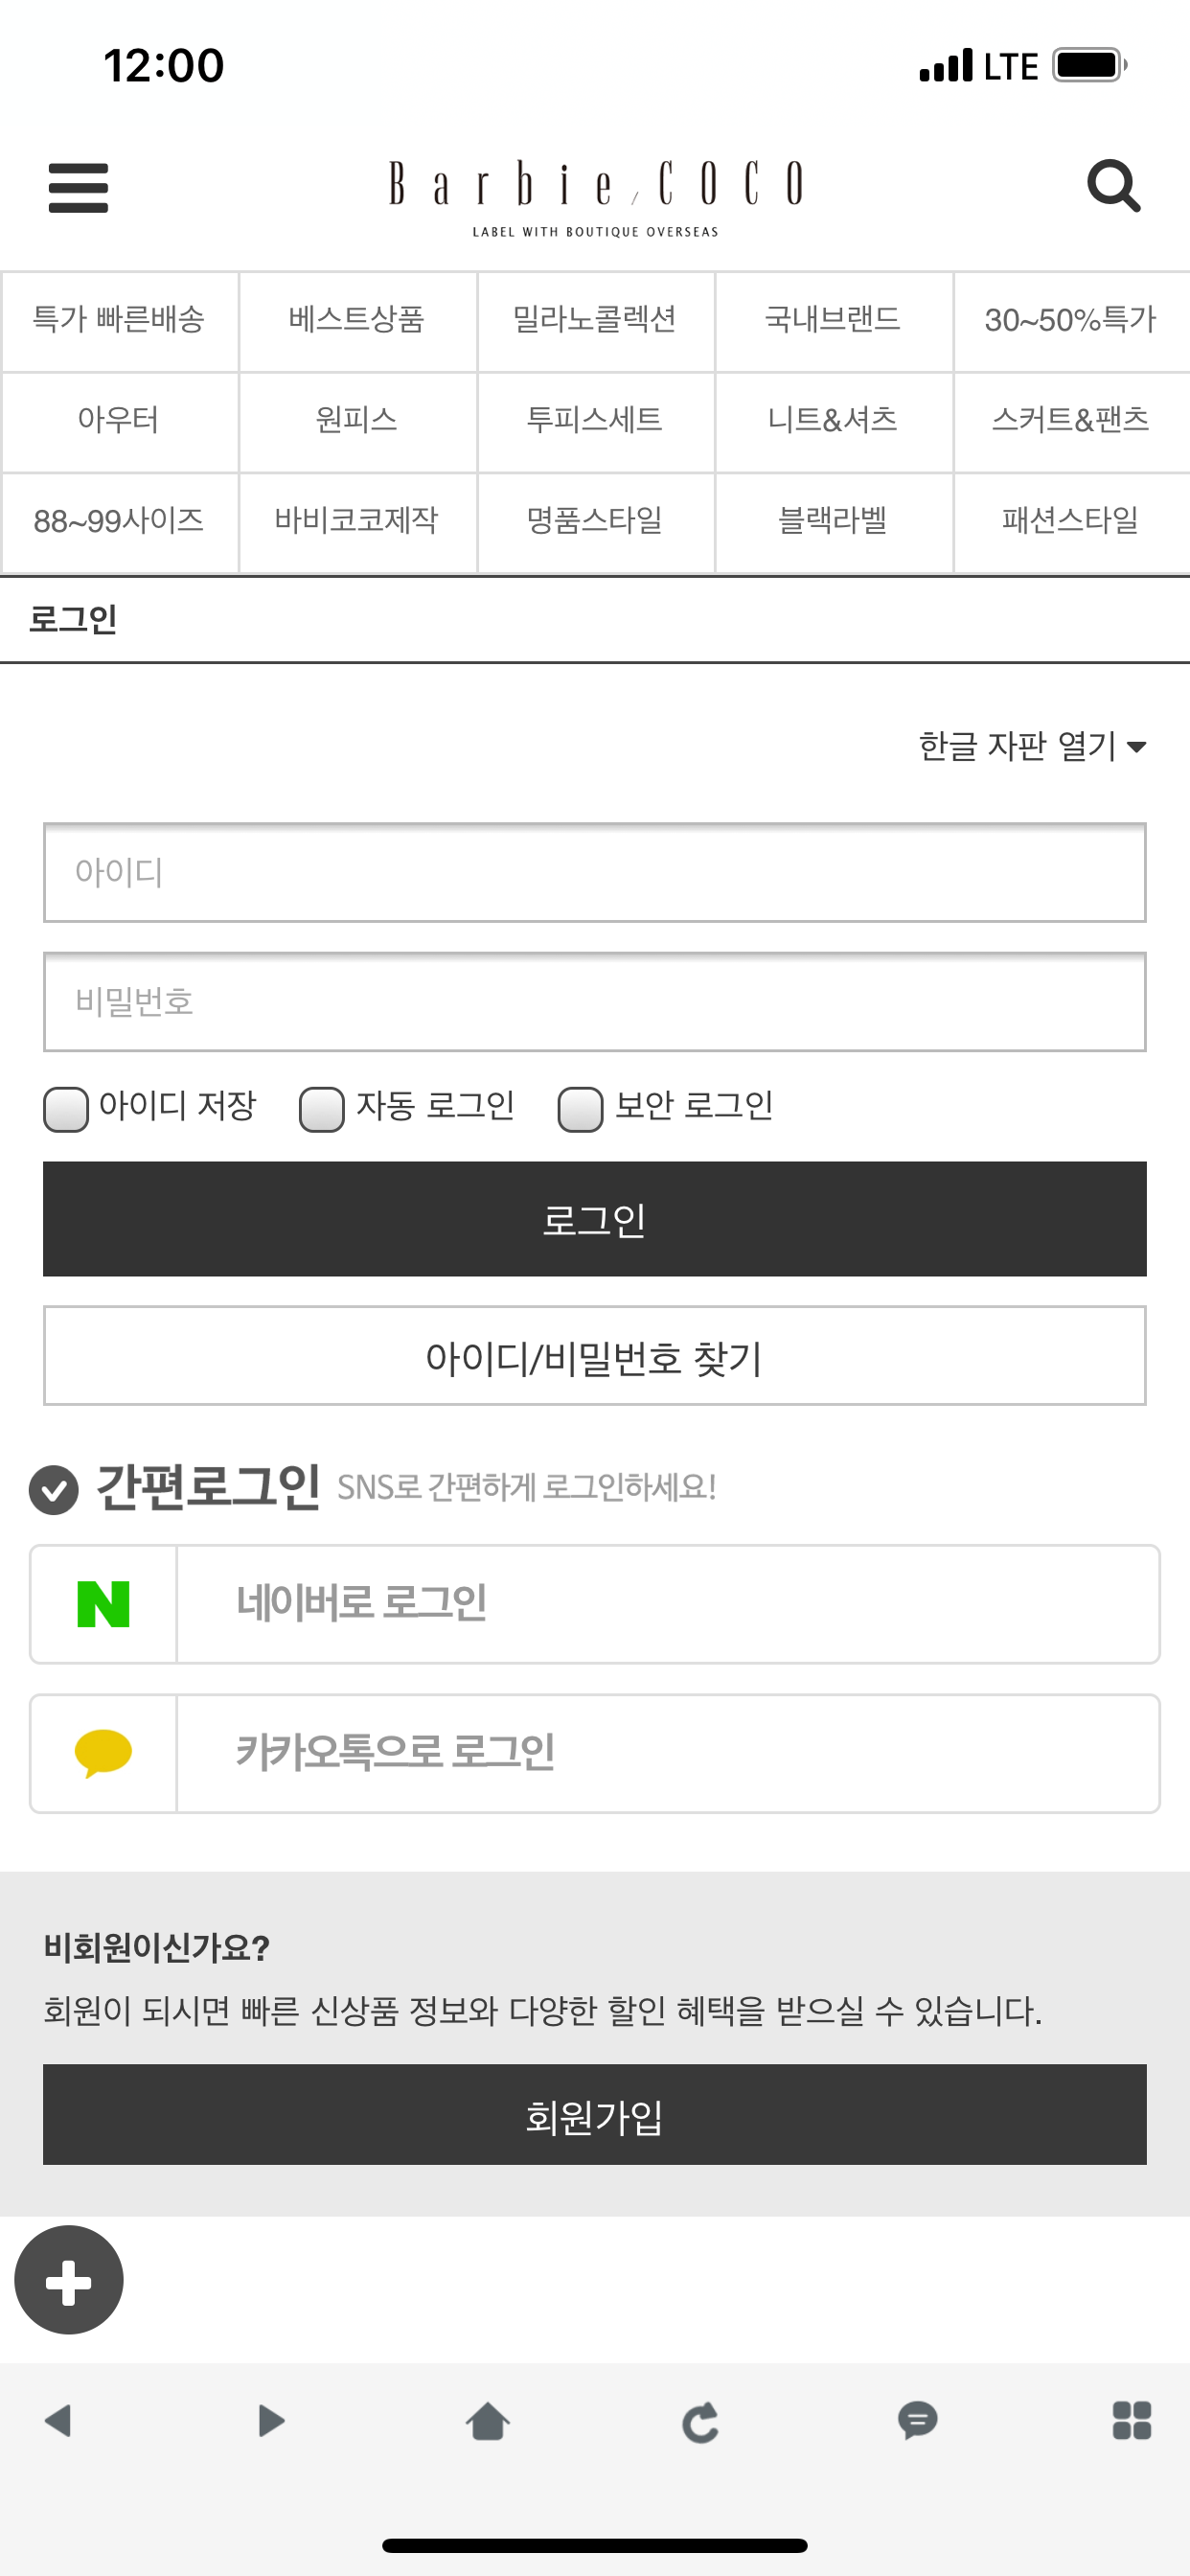This screenshot has height=2576, width=1190.
Task: Focus the 아이디 input field
Action: coord(595,872)
